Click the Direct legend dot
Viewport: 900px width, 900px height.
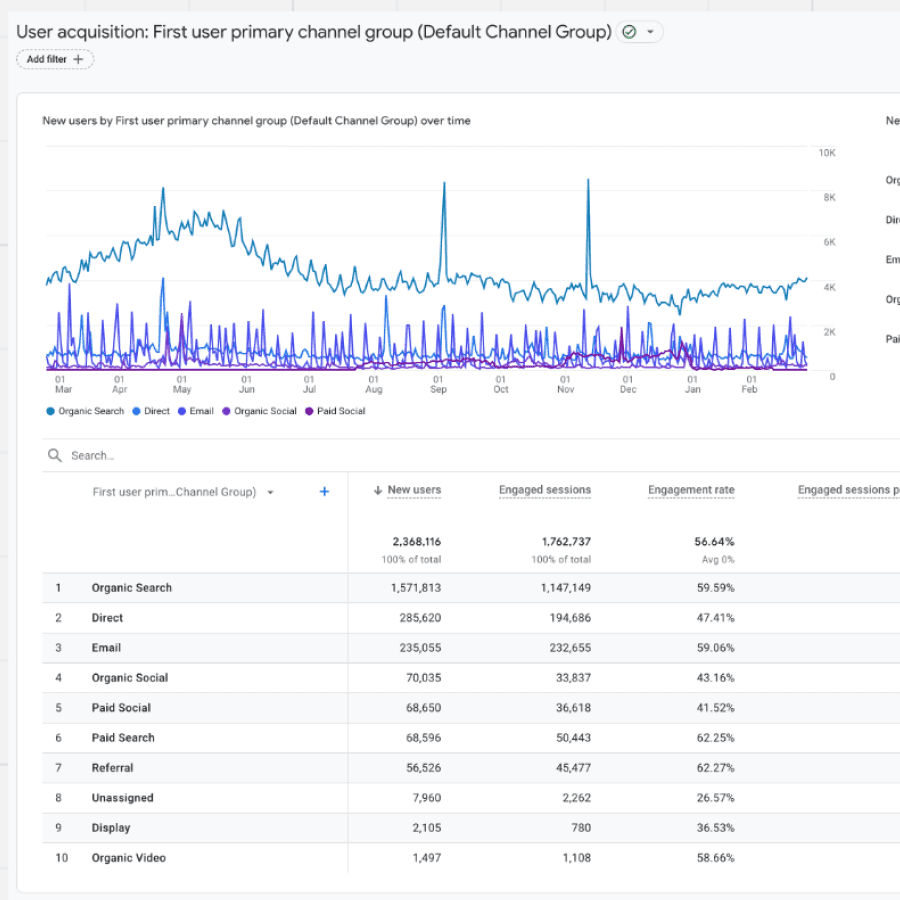(x=137, y=411)
